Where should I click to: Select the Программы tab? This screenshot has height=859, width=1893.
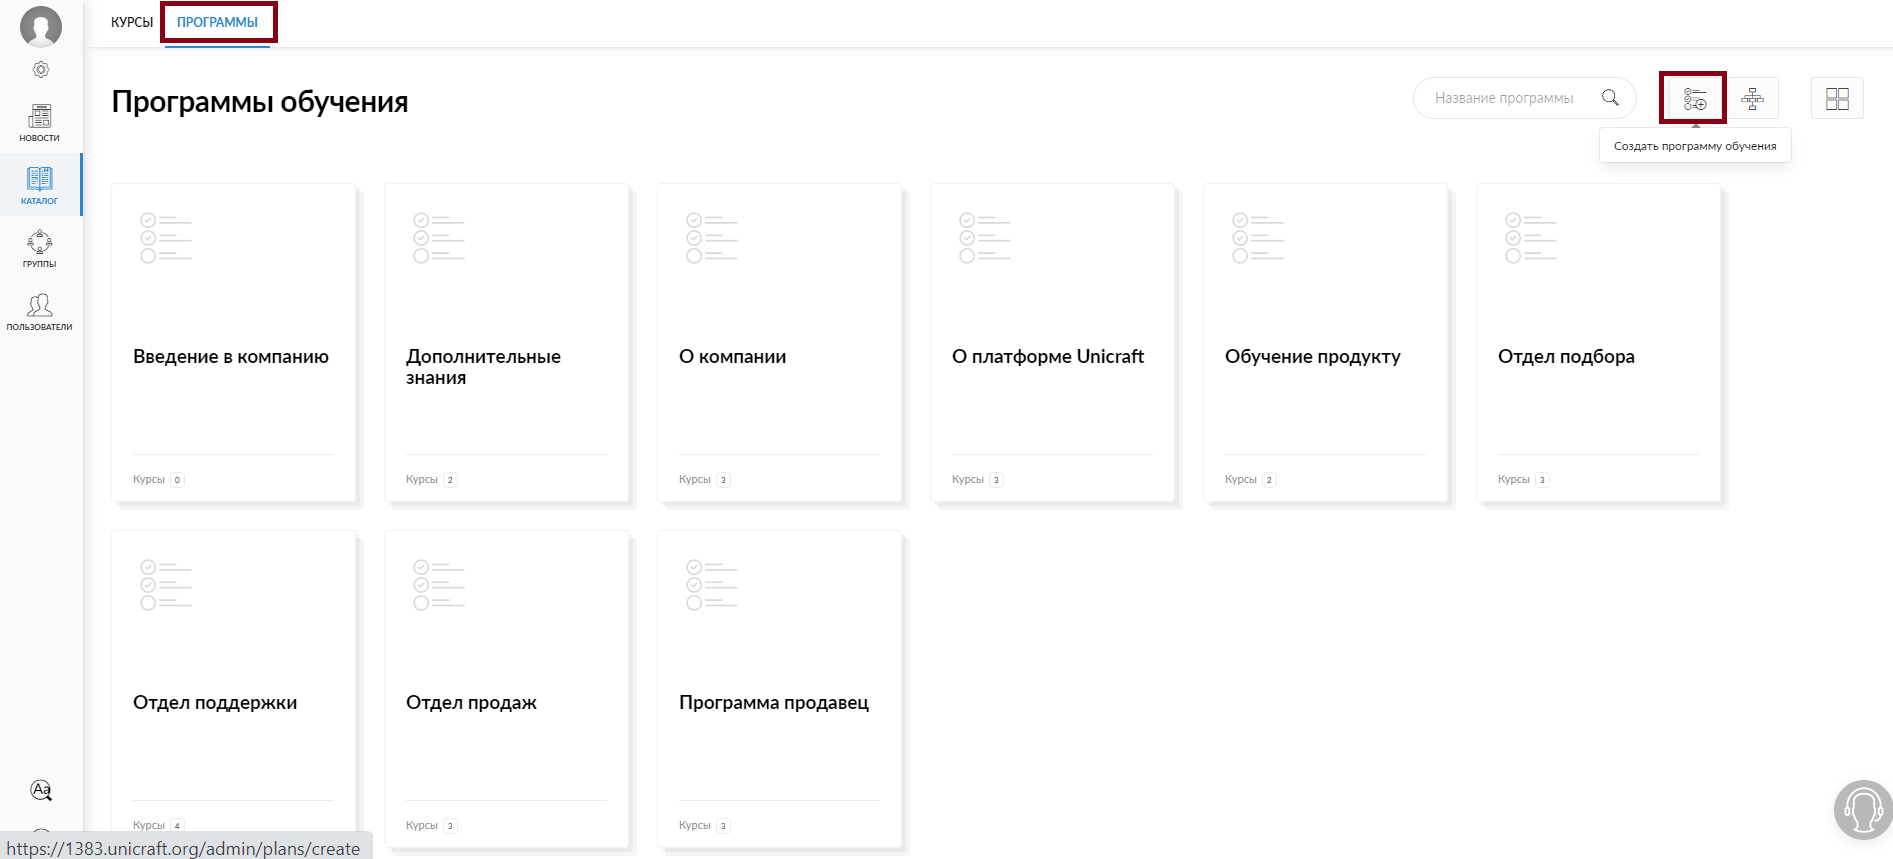[217, 22]
